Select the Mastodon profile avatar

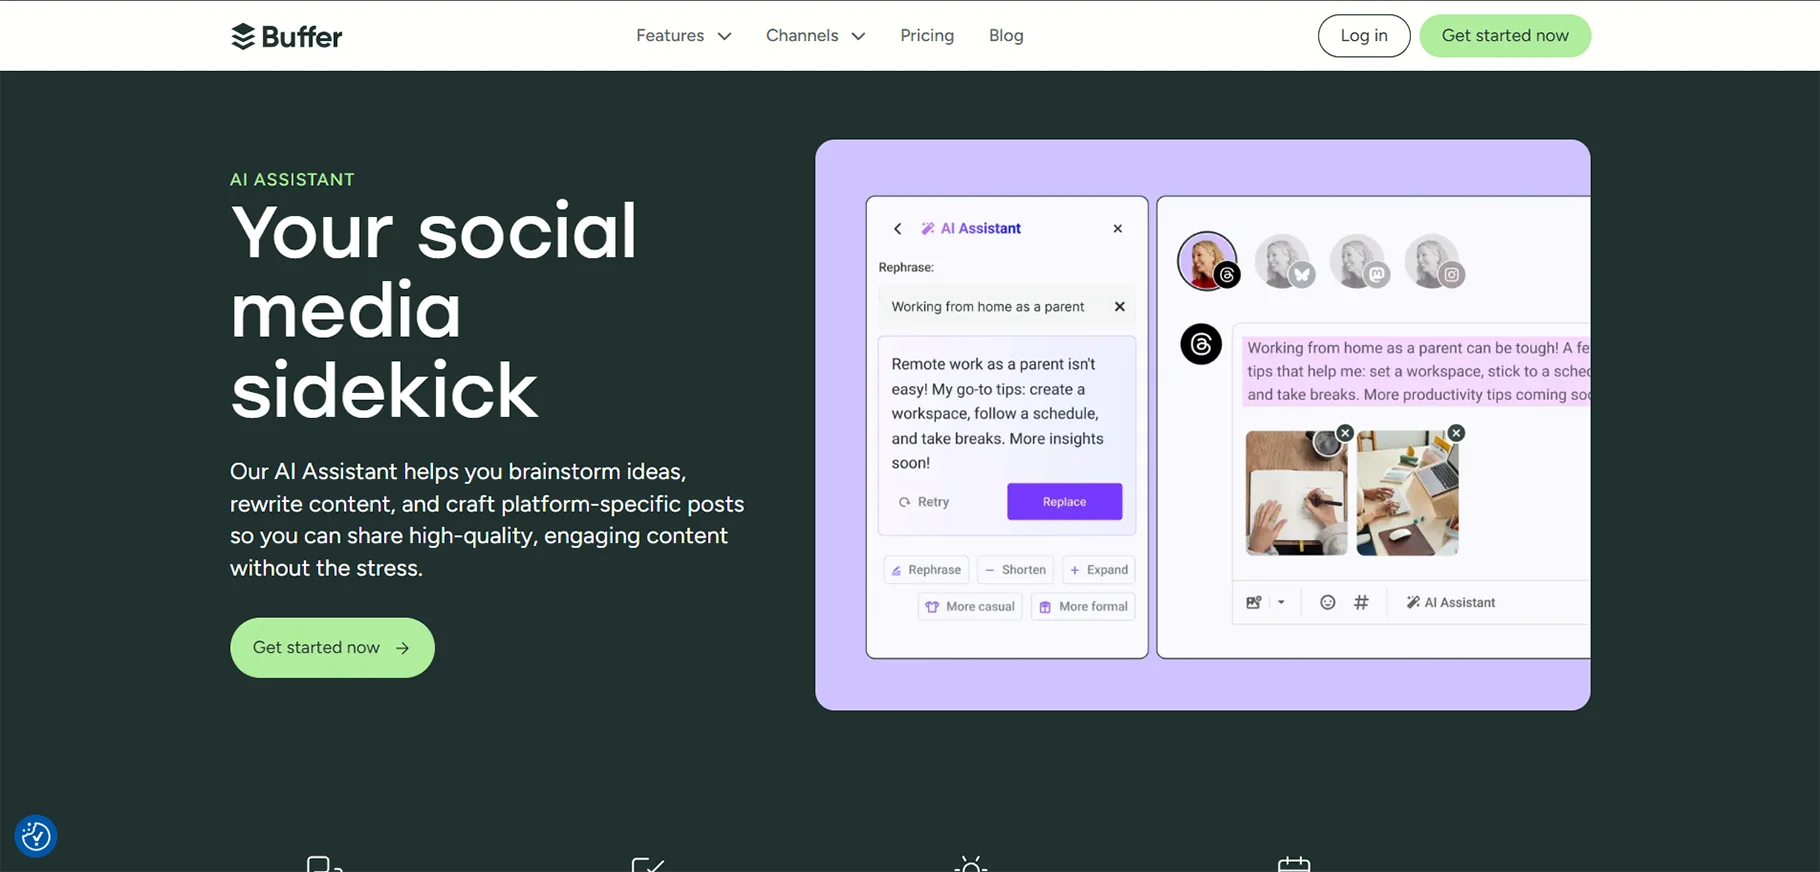tap(1359, 262)
